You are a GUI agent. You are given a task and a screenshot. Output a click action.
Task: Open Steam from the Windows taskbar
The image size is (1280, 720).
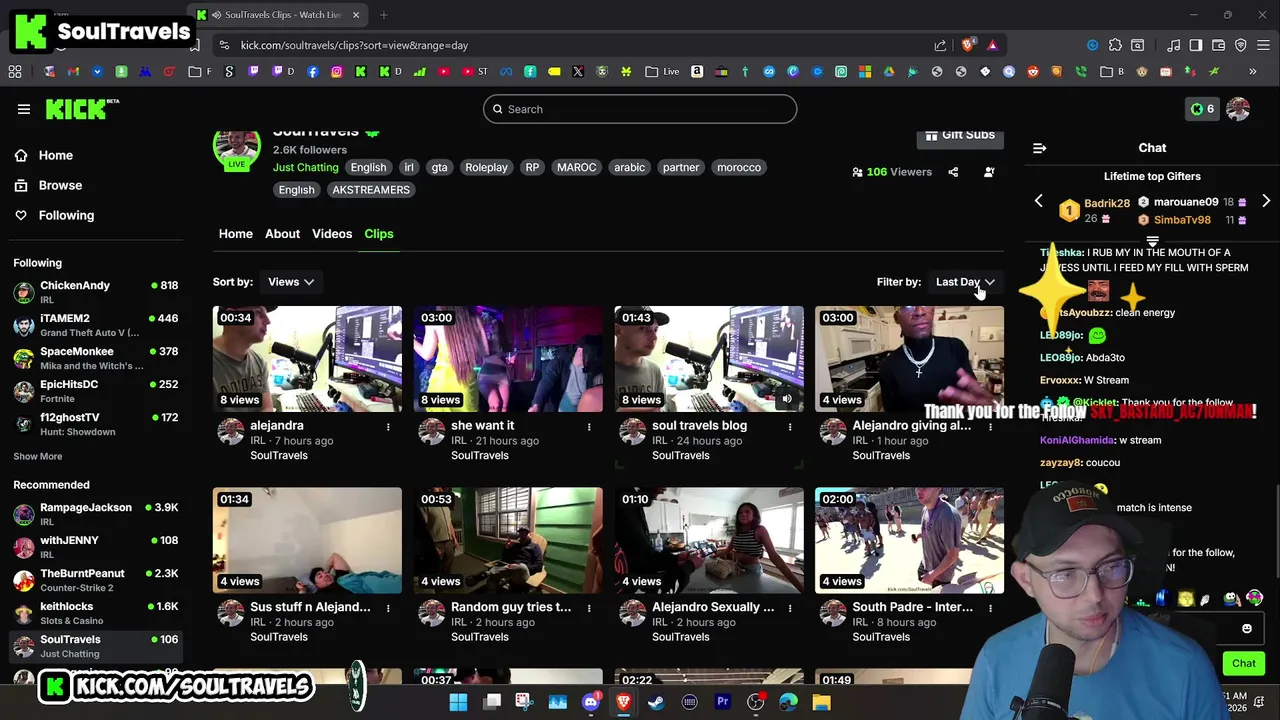coord(656,702)
